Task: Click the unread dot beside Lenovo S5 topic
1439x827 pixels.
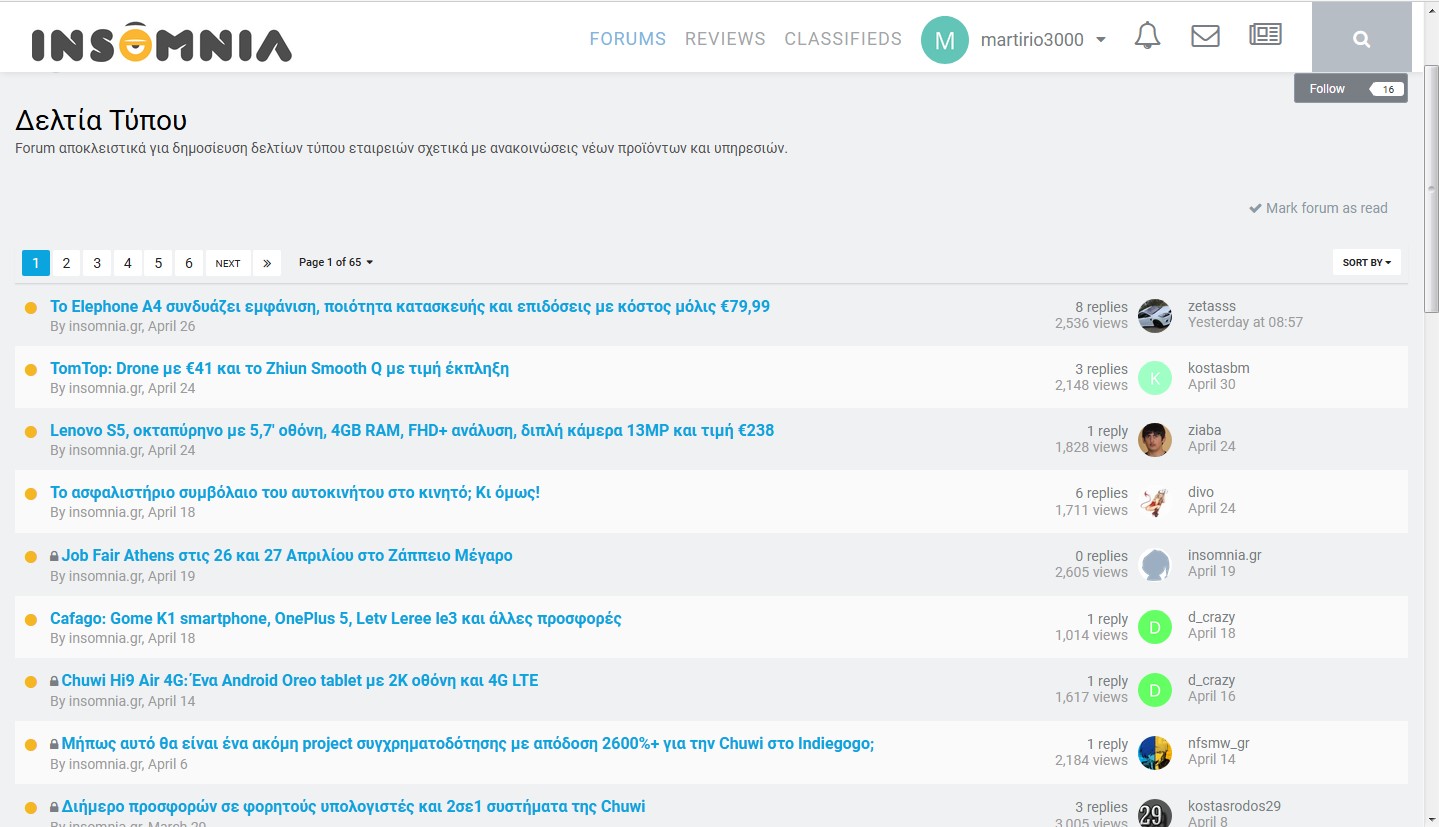Action: [x=31, y=432]
